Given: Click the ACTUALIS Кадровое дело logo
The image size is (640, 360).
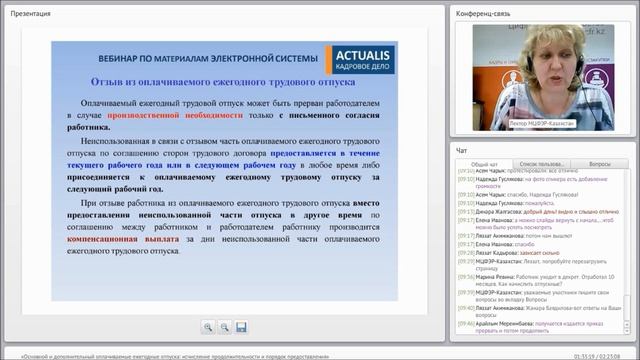Looking at the screenshot, I should pos(360,60).
